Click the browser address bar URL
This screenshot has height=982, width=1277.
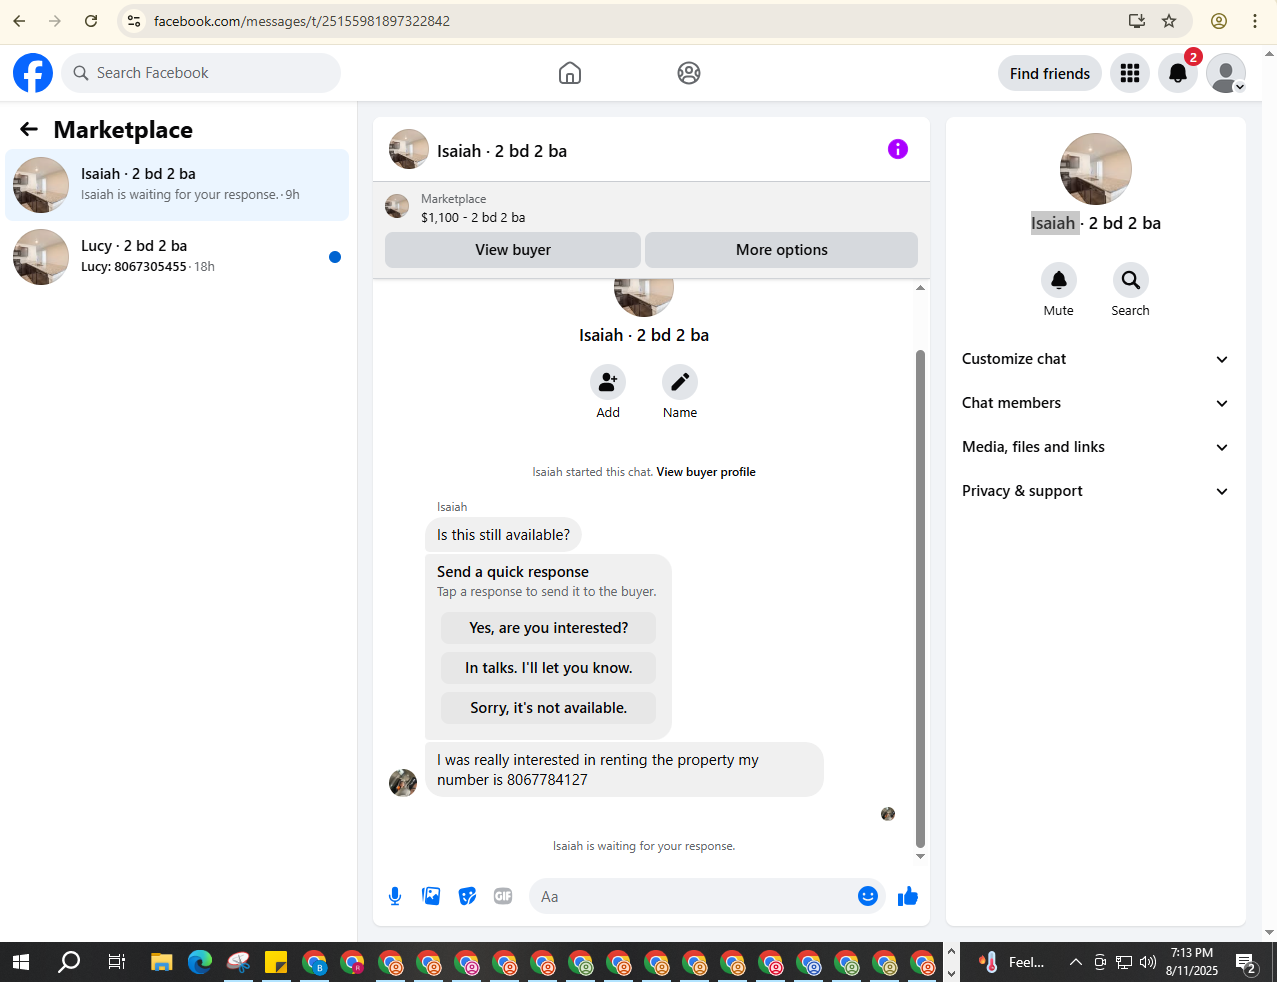point(302,21)
